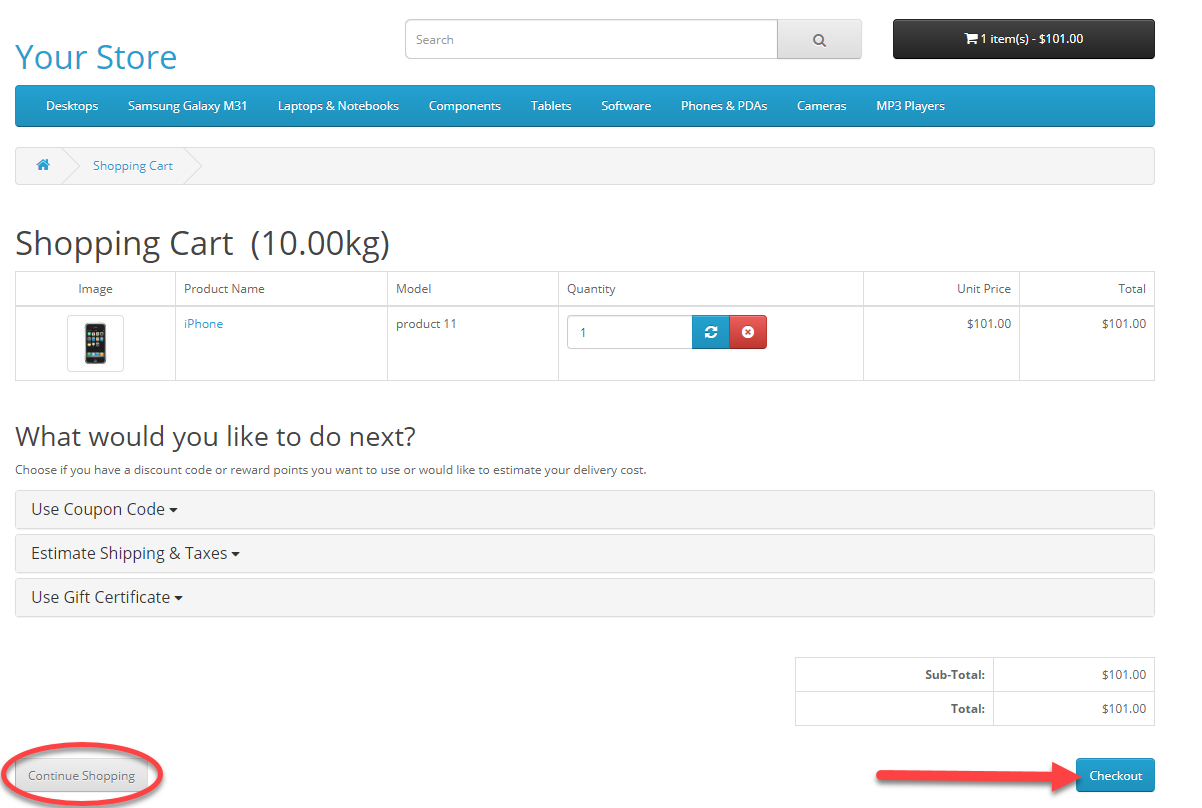1202x808 pixels.
Task: Click the Image column header
Action: [95, 288]
